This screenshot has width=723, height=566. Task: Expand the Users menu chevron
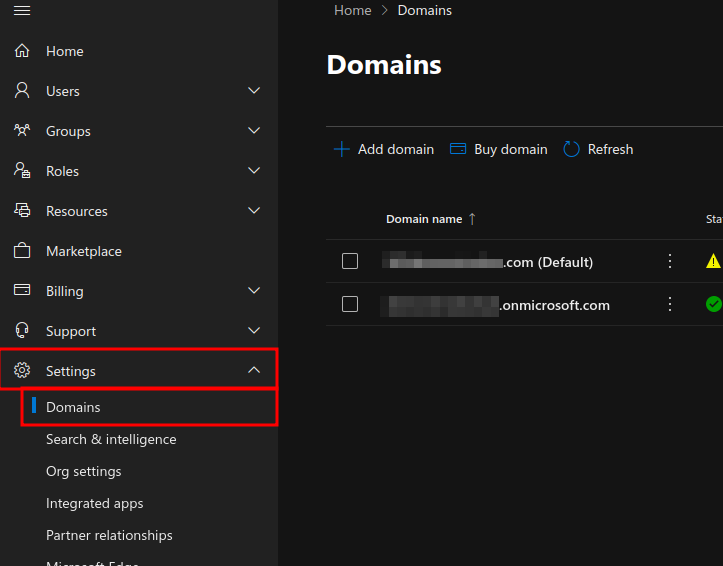click(254, 90)
